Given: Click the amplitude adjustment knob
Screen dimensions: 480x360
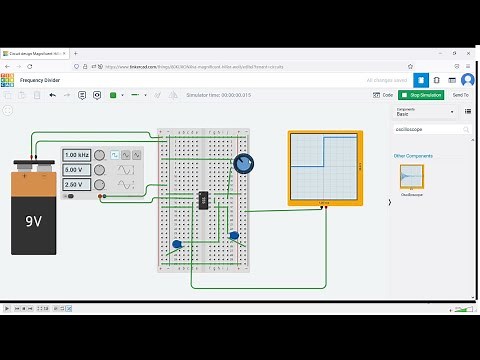Looking at the screenshot, I should tap(99, 170).
